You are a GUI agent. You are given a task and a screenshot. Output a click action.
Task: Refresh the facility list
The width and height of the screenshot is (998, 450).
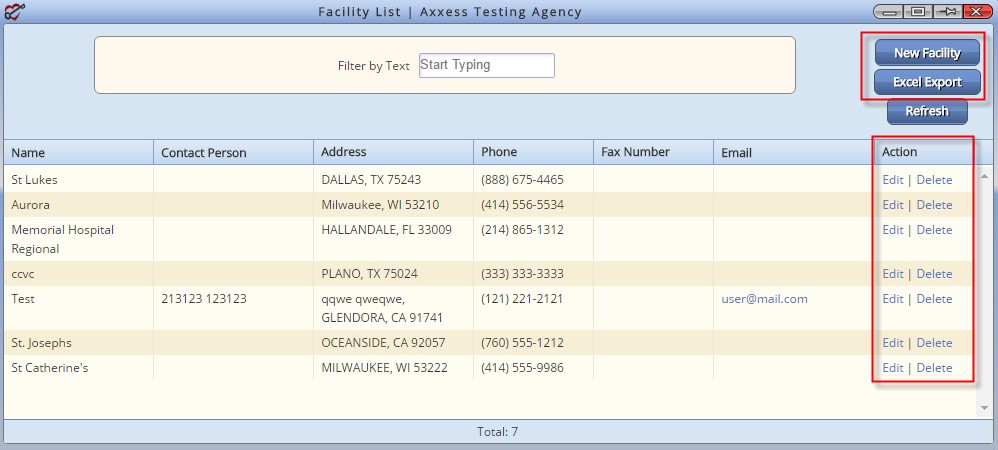coord(927,111)
